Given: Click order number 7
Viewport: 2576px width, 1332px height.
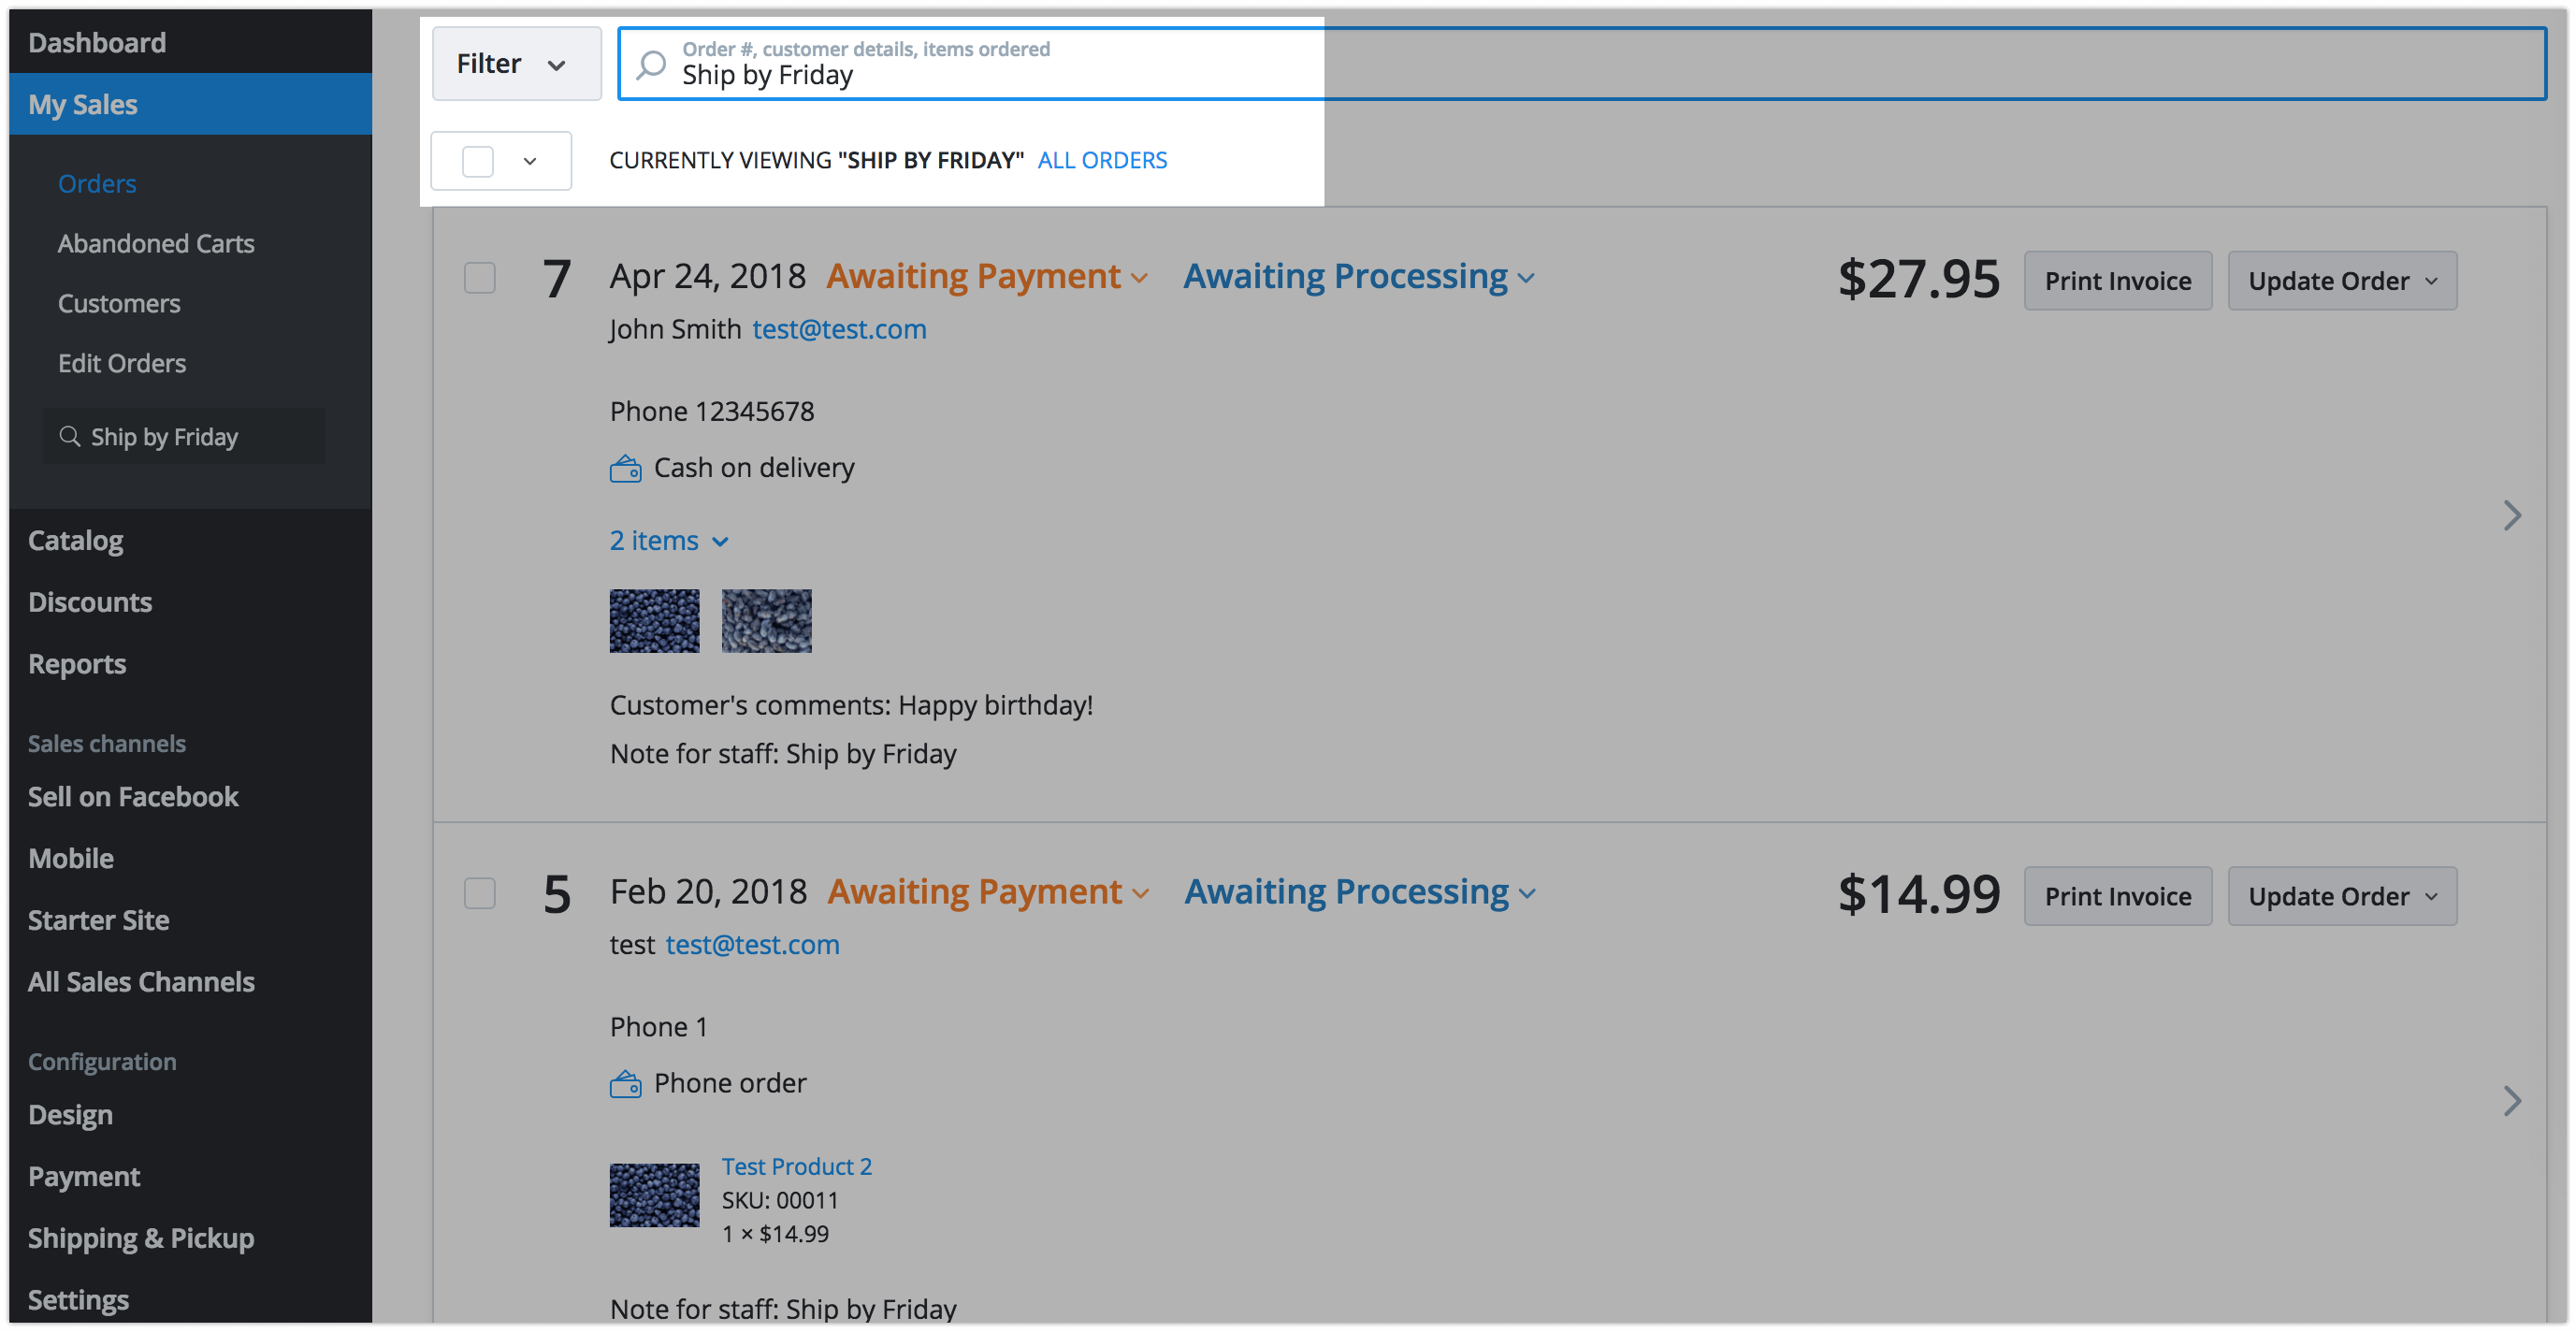Looking at the screenshot, I should point(557,278).
